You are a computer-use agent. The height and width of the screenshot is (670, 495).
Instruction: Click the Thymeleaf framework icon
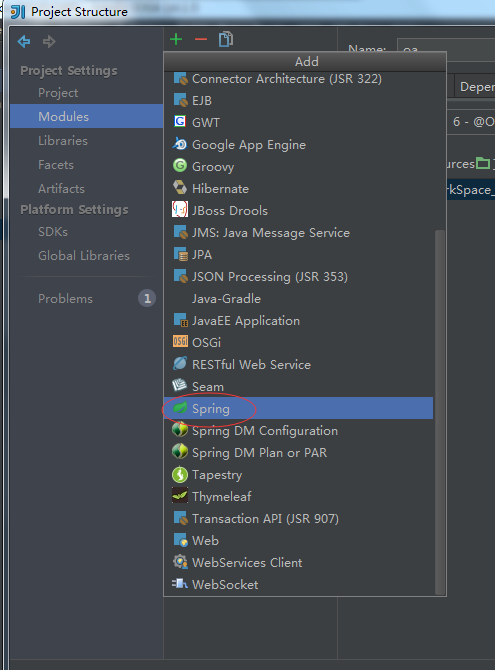[x=180, y=496]
